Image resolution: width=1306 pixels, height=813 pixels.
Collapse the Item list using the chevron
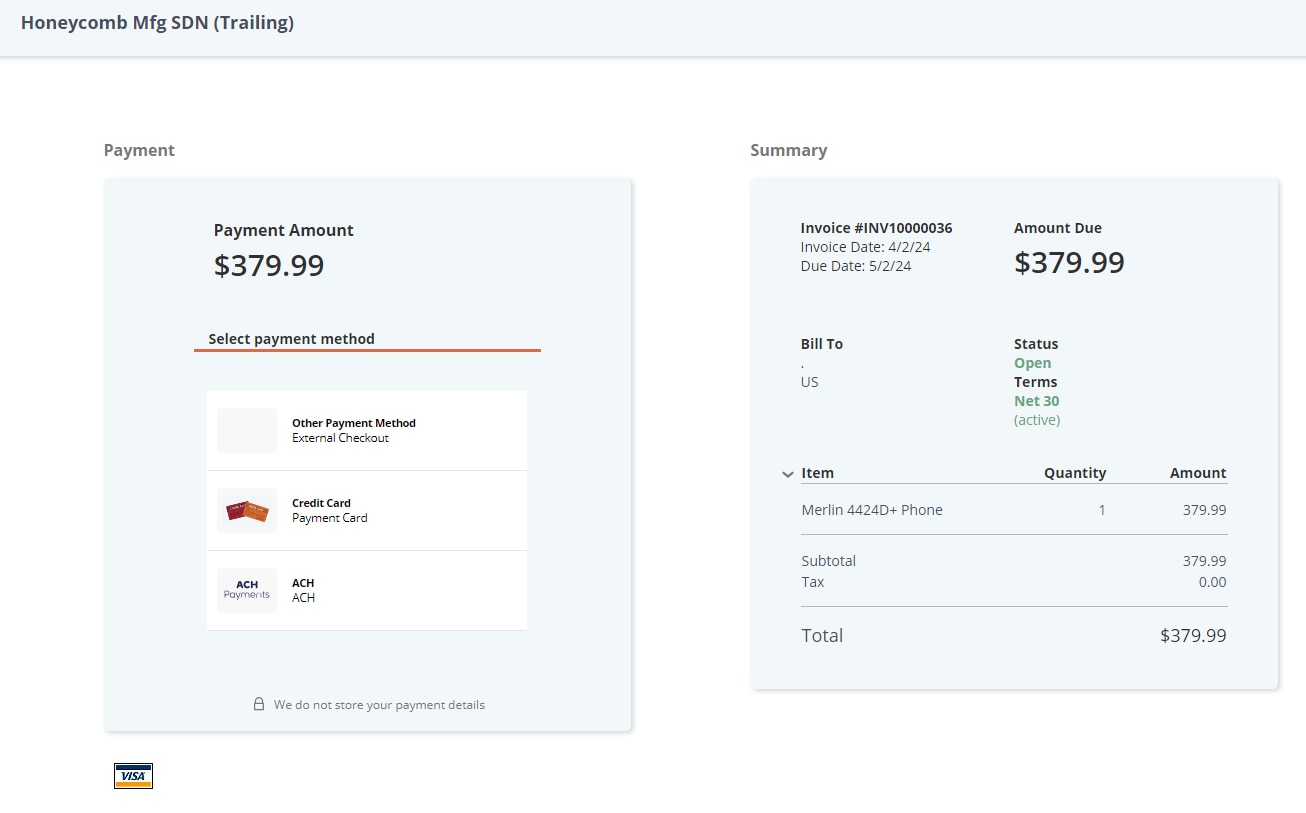(787, 474)
